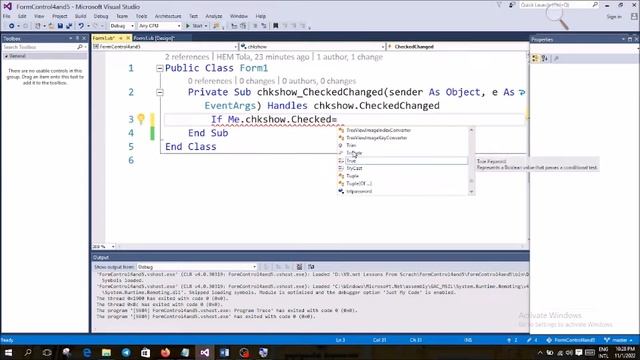640x360 pixels.
Task: Open the Build menu
Action: pyautogui.click(x=80, y=16)
